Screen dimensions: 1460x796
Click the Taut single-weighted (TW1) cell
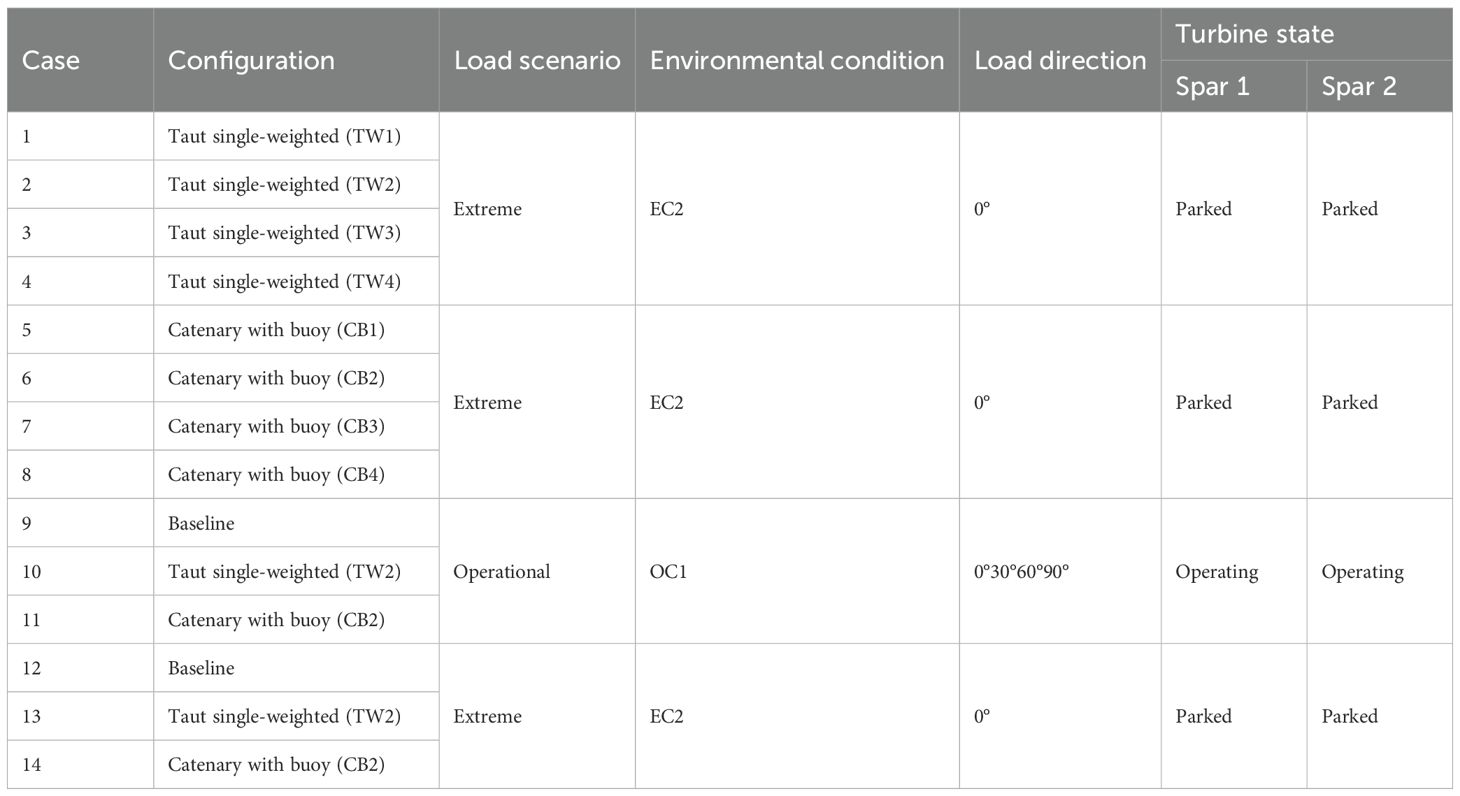tap(284, 136)
